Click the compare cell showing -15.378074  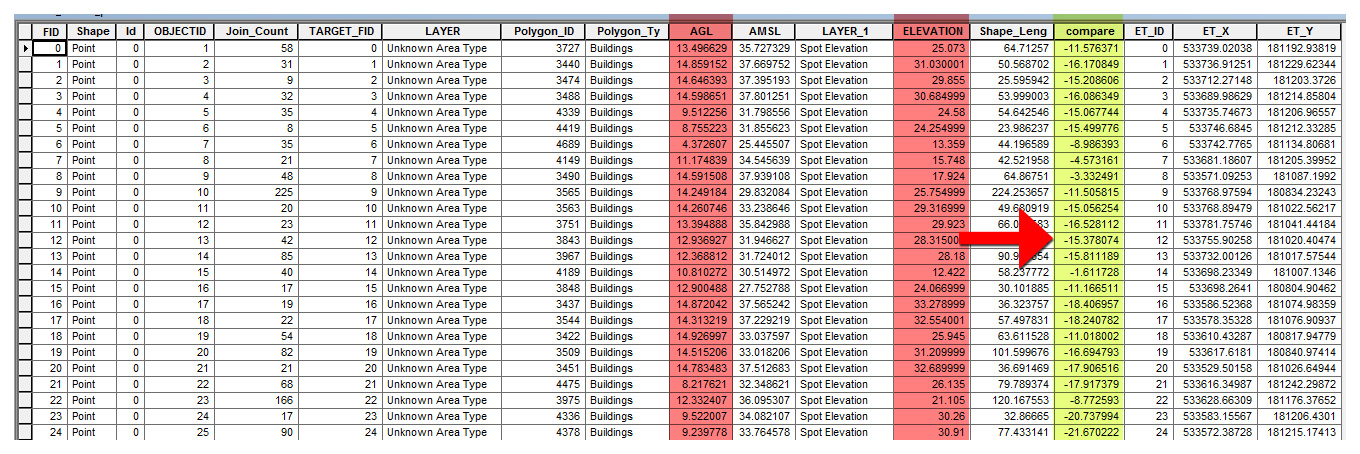point(1089,240)
